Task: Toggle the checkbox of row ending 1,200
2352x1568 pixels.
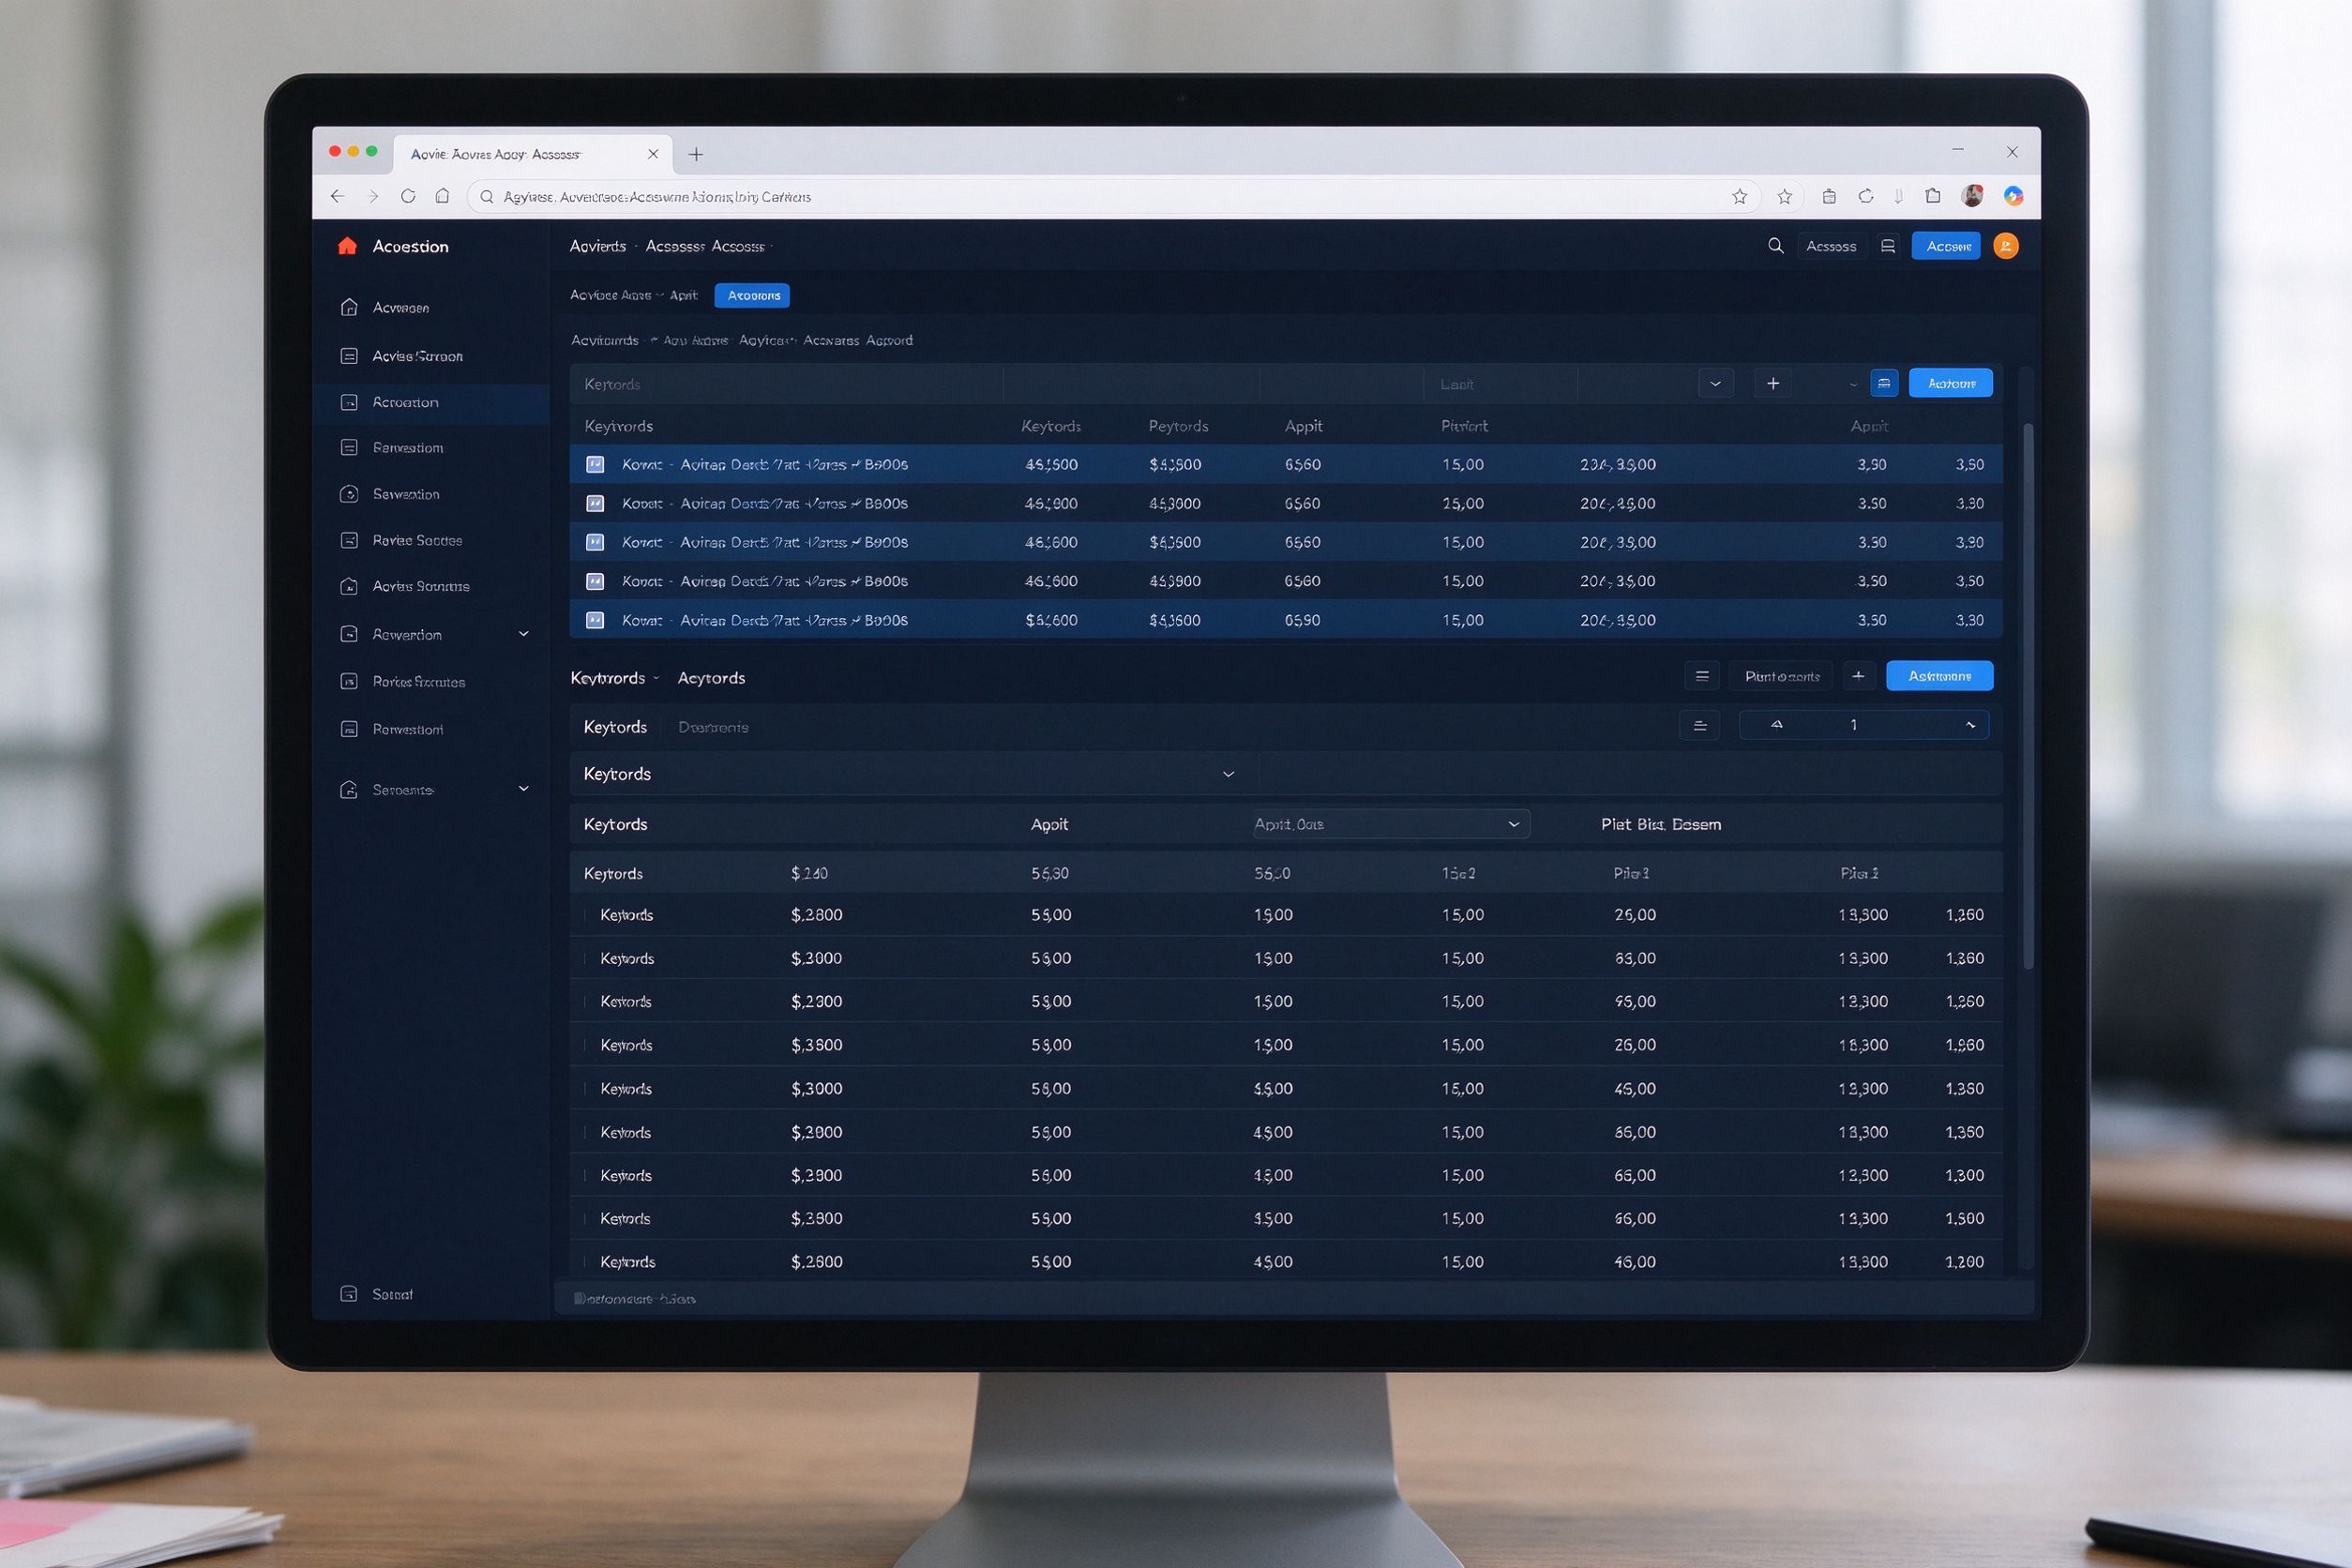Action: [585, 1262]
